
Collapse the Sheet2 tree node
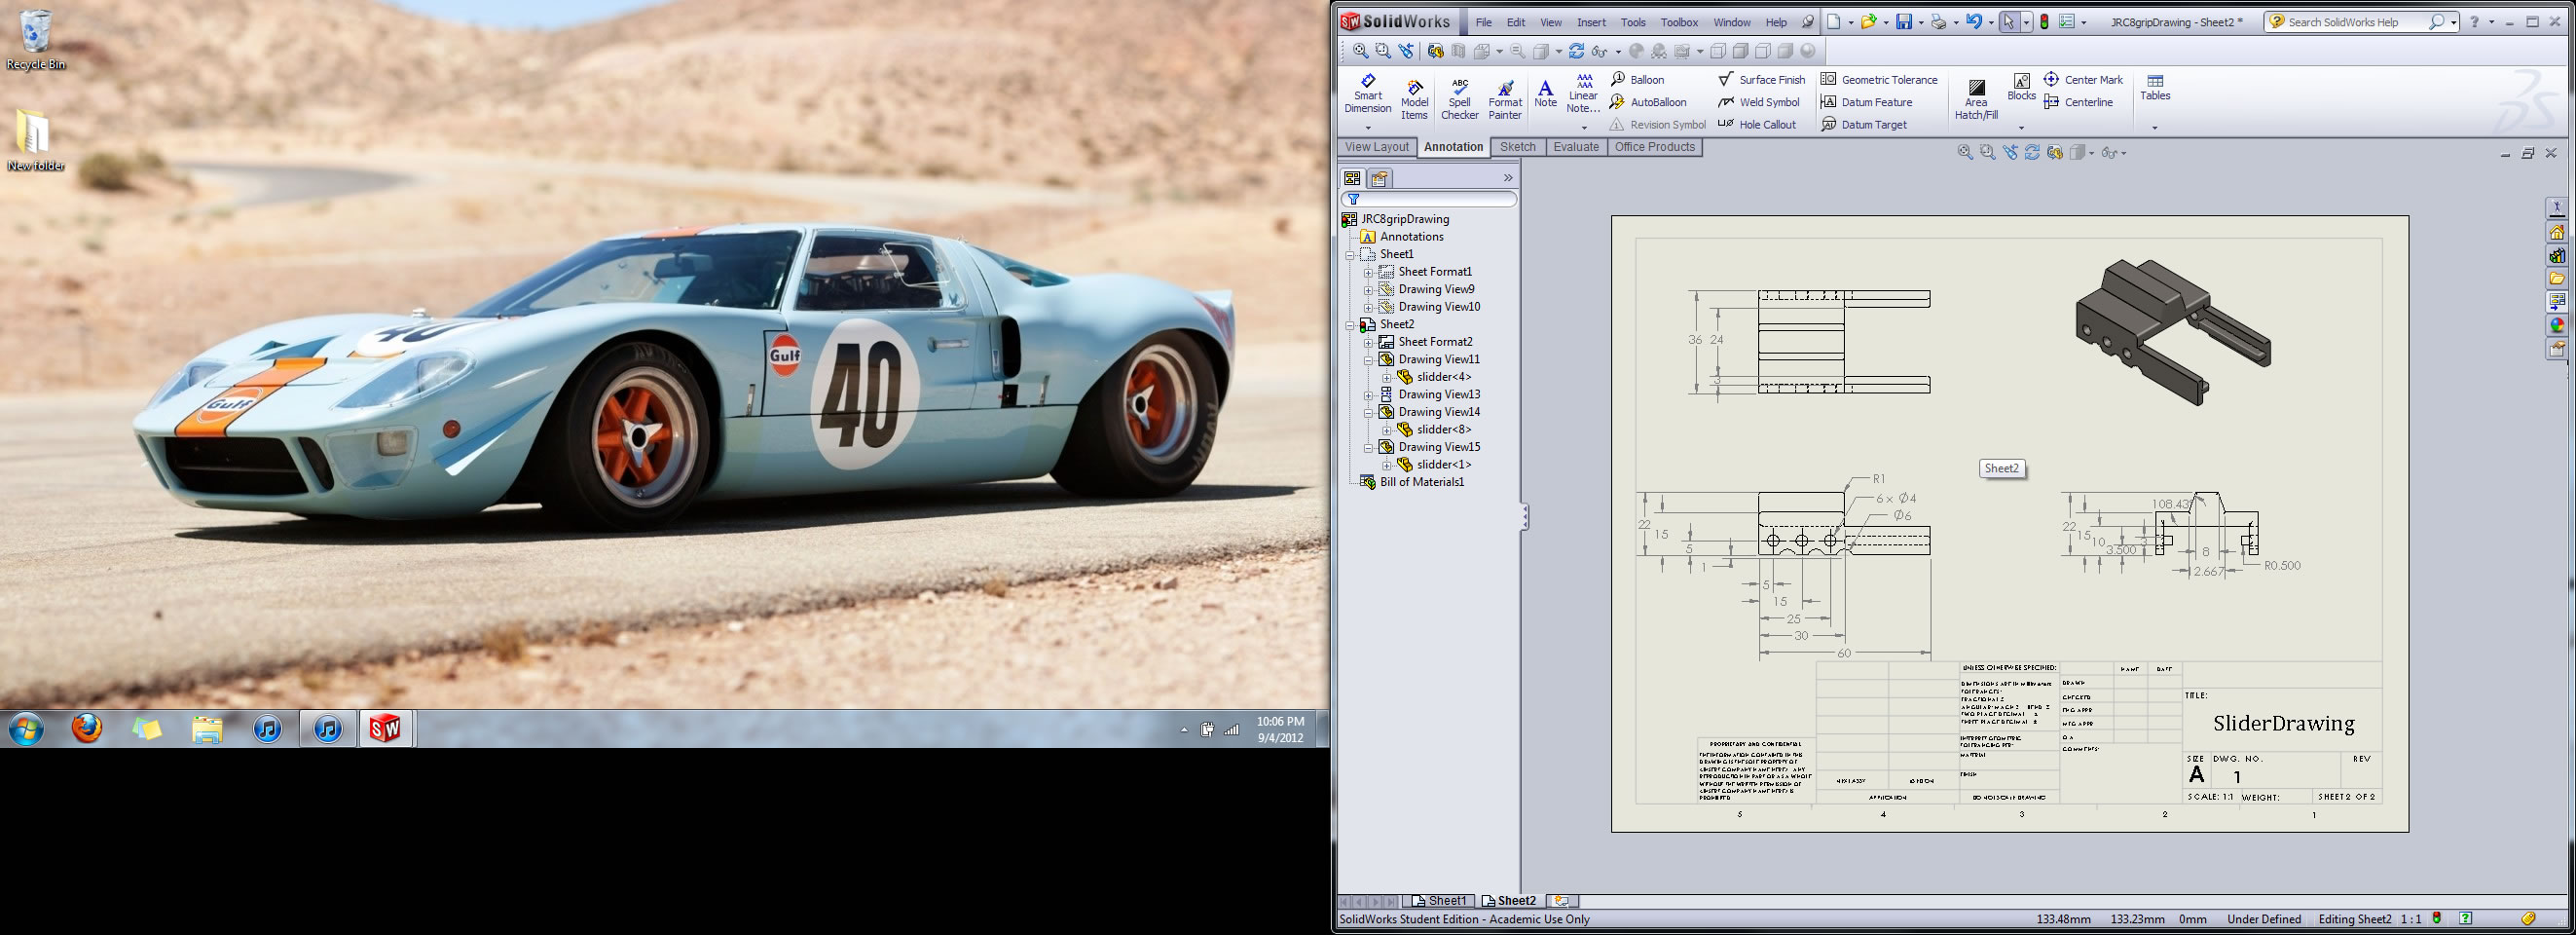[1350, 325]
